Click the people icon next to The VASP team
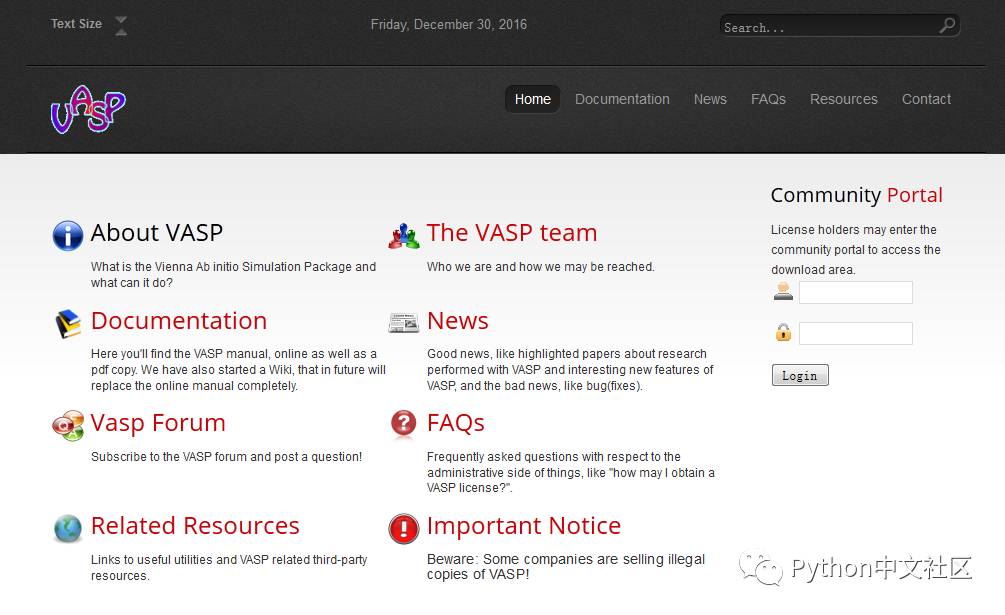Viewport: 1005px width, 615px height. point(404,236)
